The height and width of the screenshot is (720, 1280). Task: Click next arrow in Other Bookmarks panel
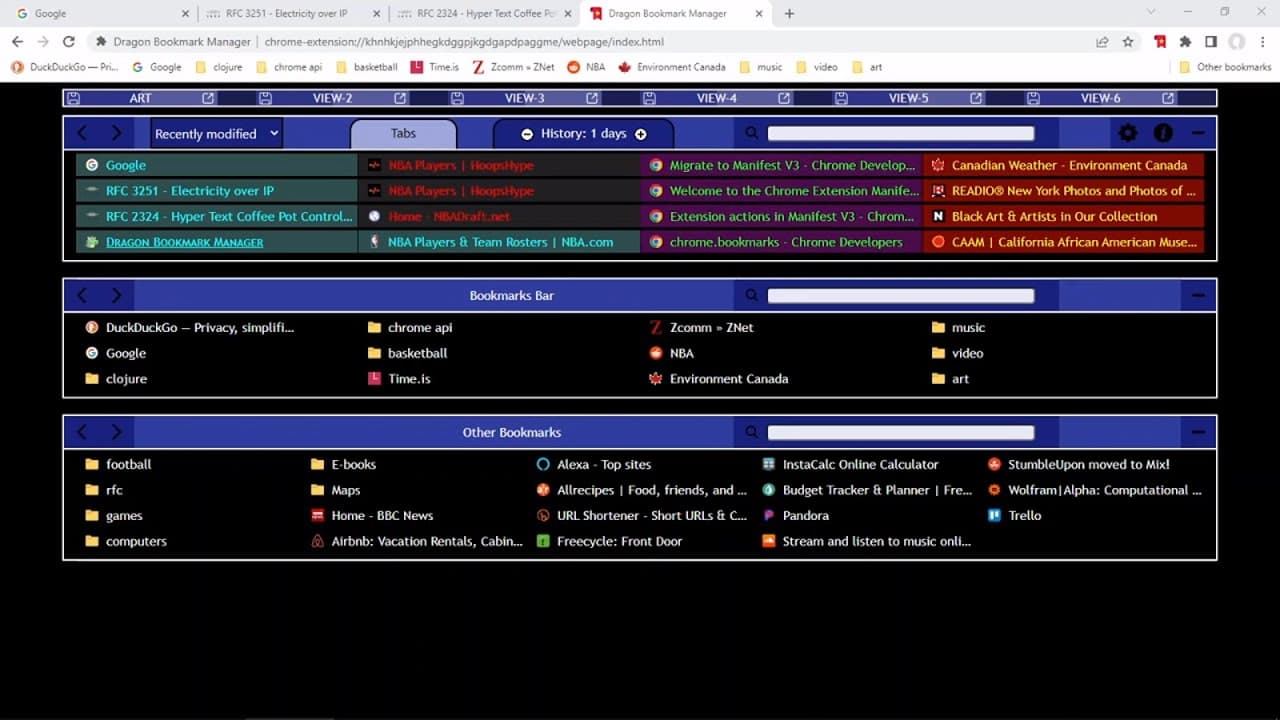tap(116, 432)
